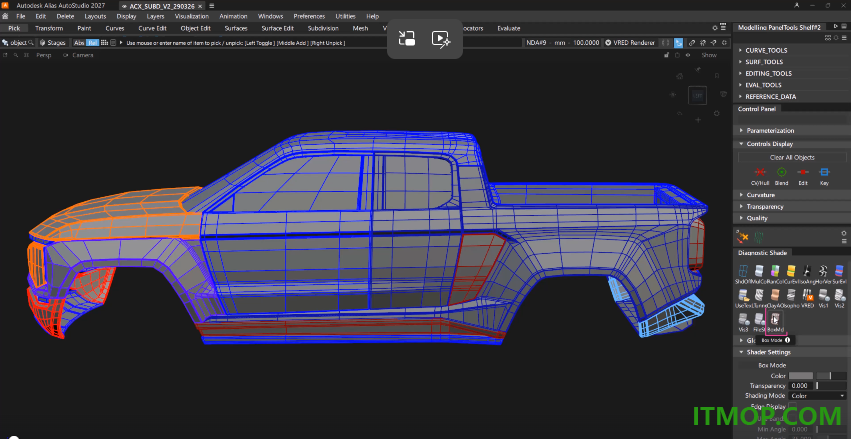Select the Curvature Evaluation shader icon
The image size is (851, 439).
pyautogui.click(x=791, y=271)
